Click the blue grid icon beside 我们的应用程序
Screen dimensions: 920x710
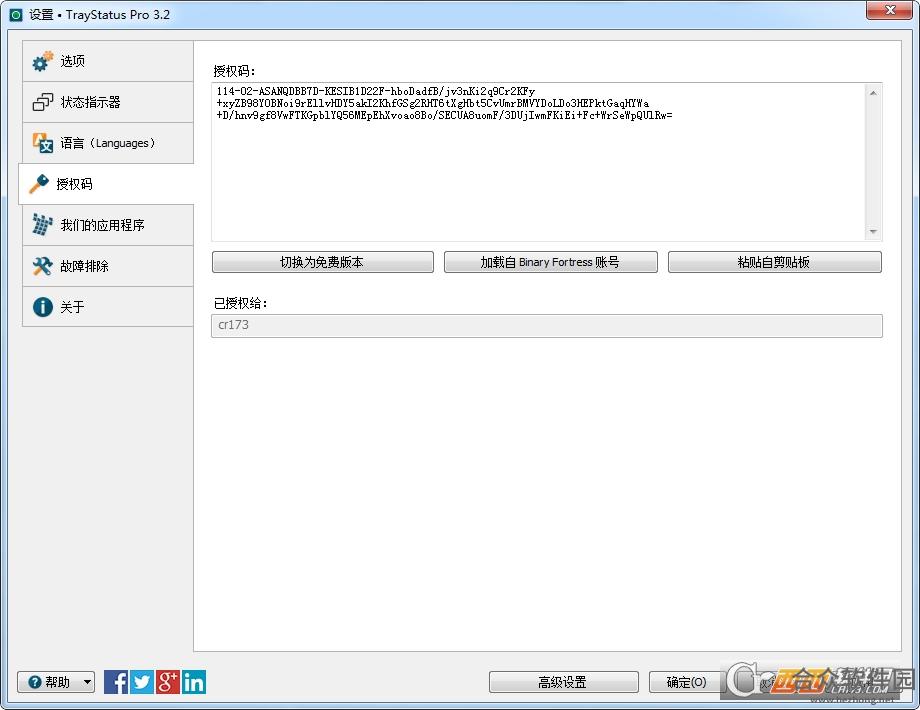tap(42, 225)
